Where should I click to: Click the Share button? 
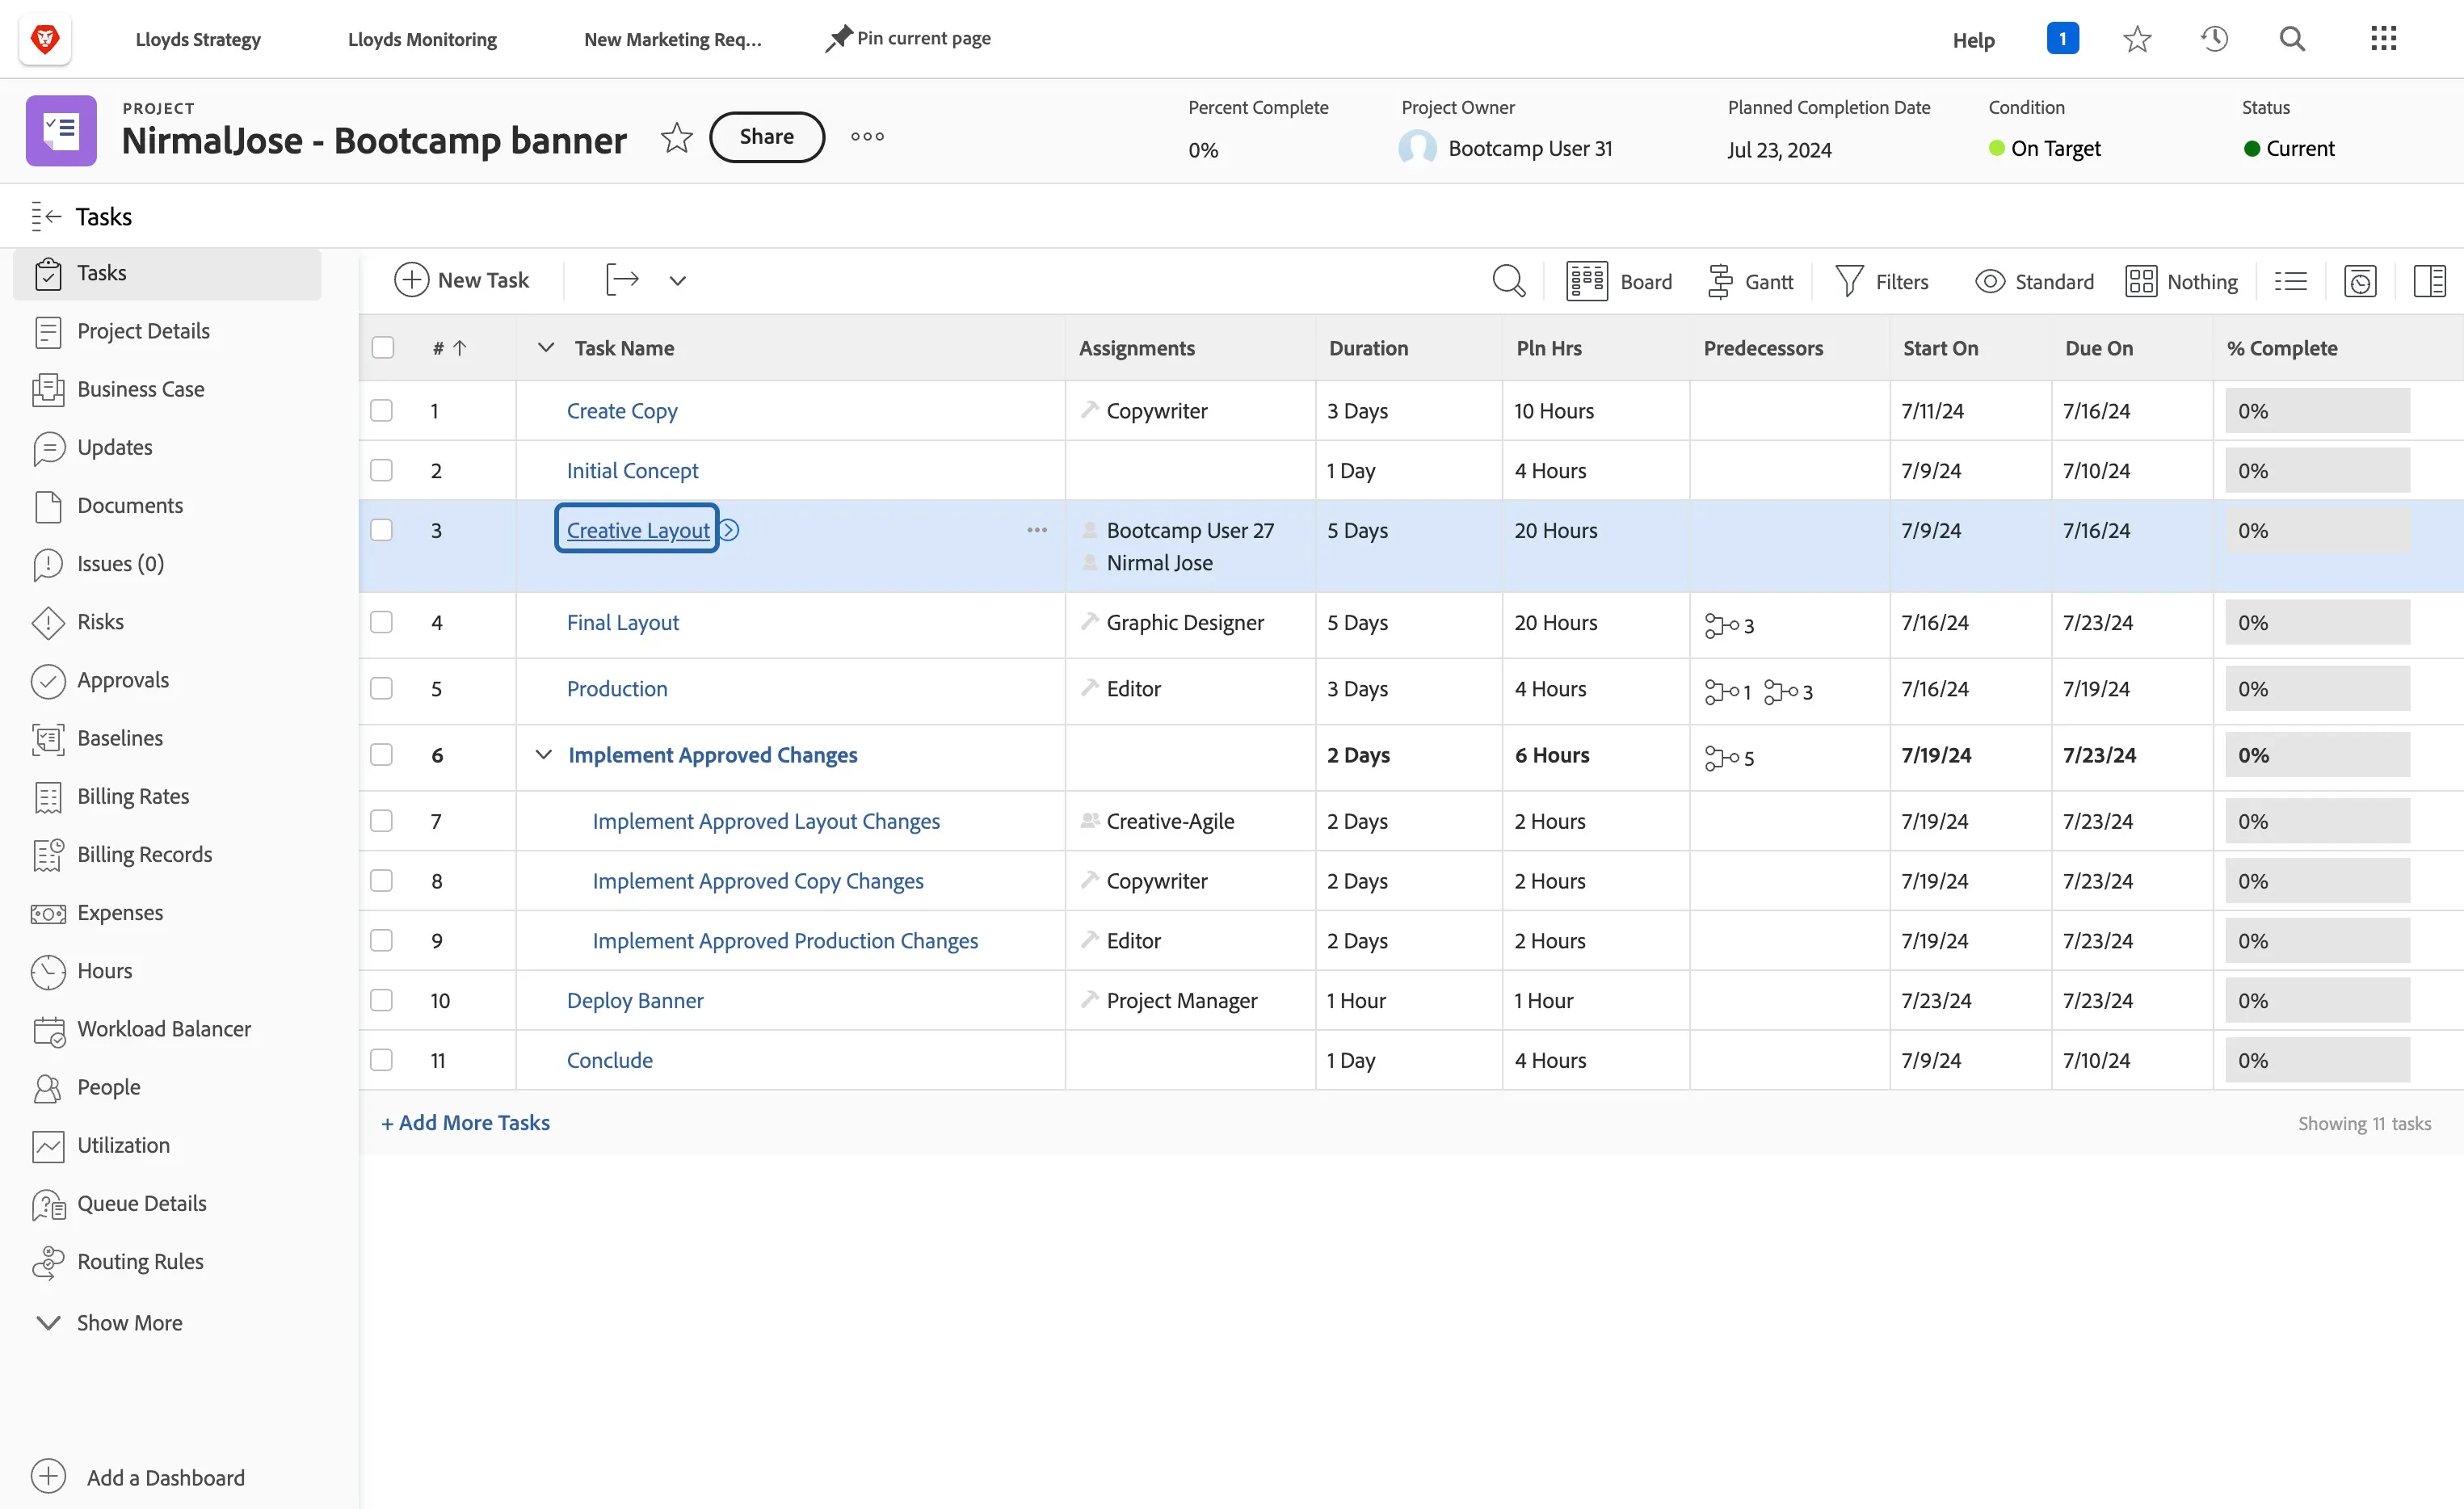click(x=767, y=137)
